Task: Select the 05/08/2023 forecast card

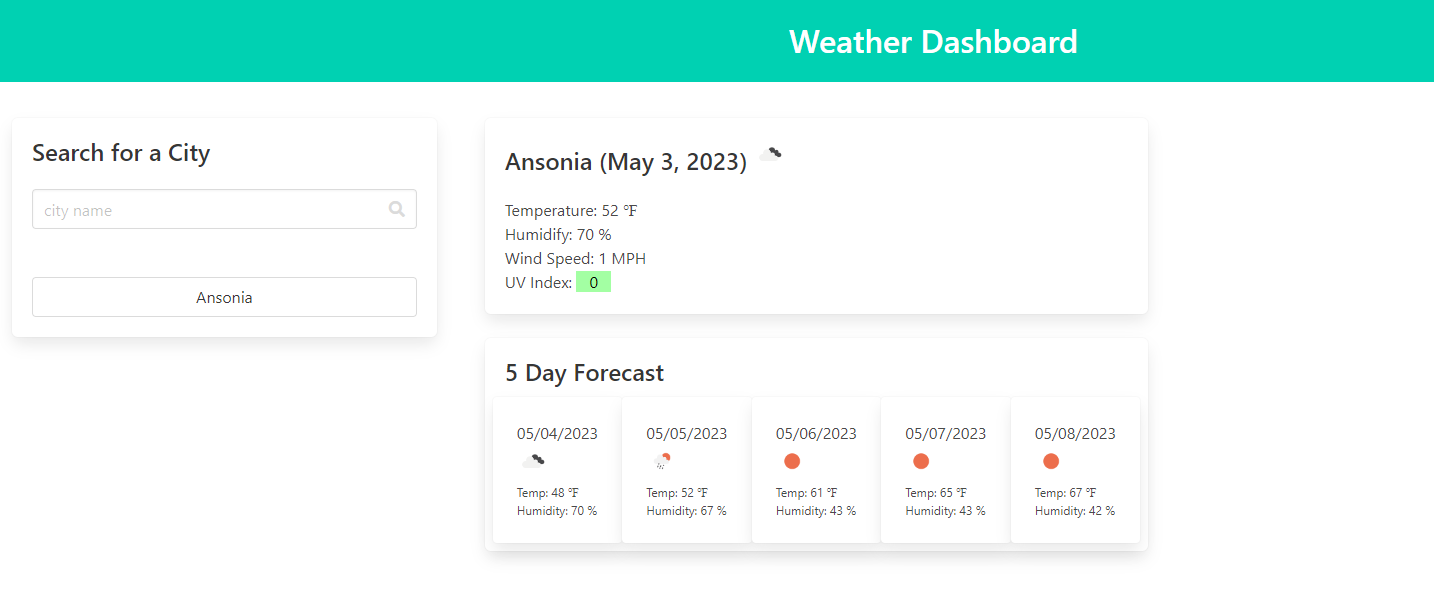Action: tap(1075, 470)
